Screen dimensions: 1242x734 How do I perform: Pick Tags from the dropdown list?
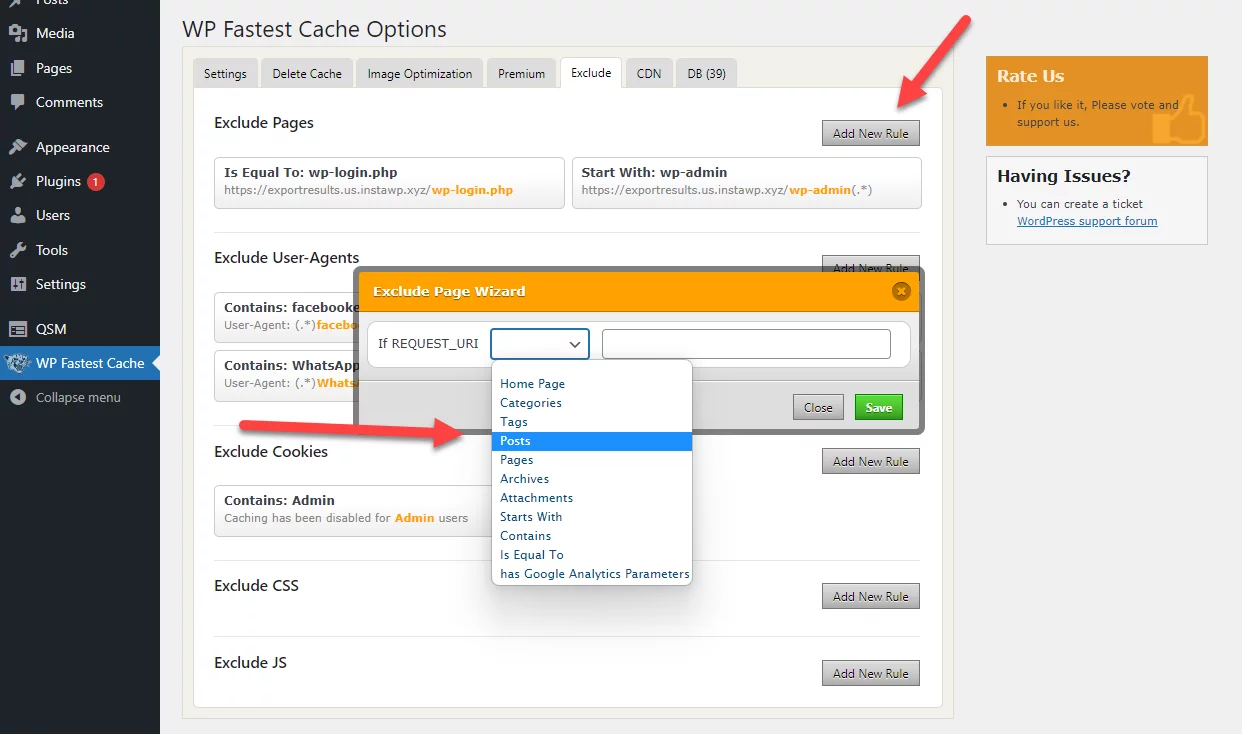coord(592,422)
